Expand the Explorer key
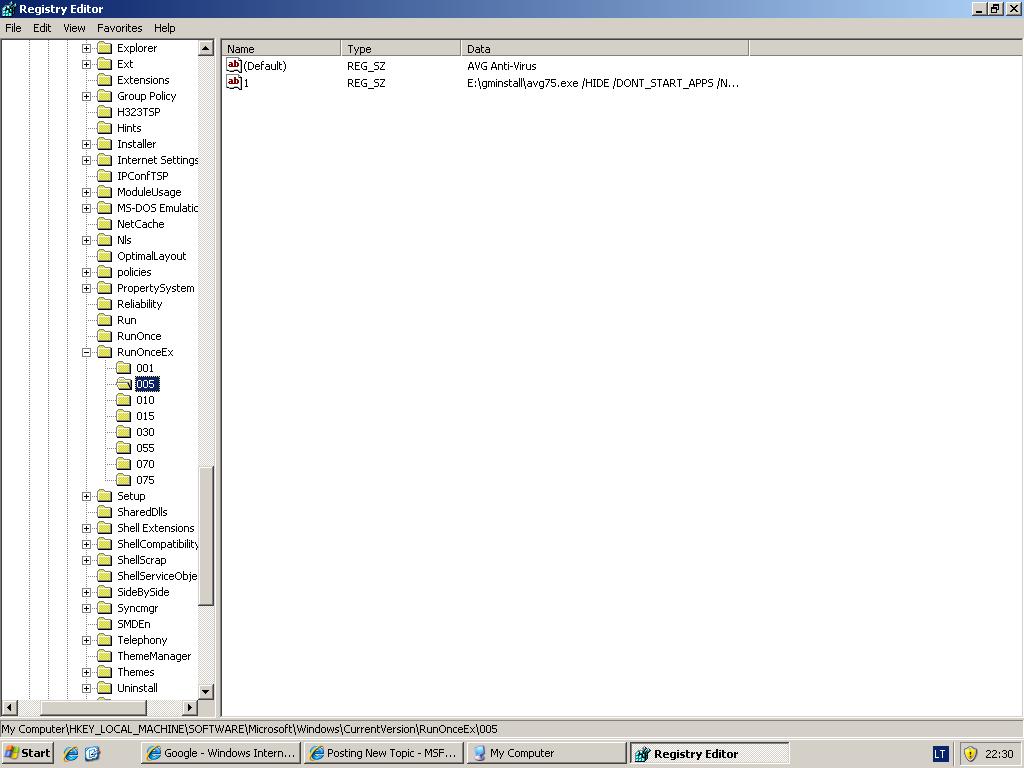Image resolution: width=1024 pixels, height=768 pixels. 86,48
